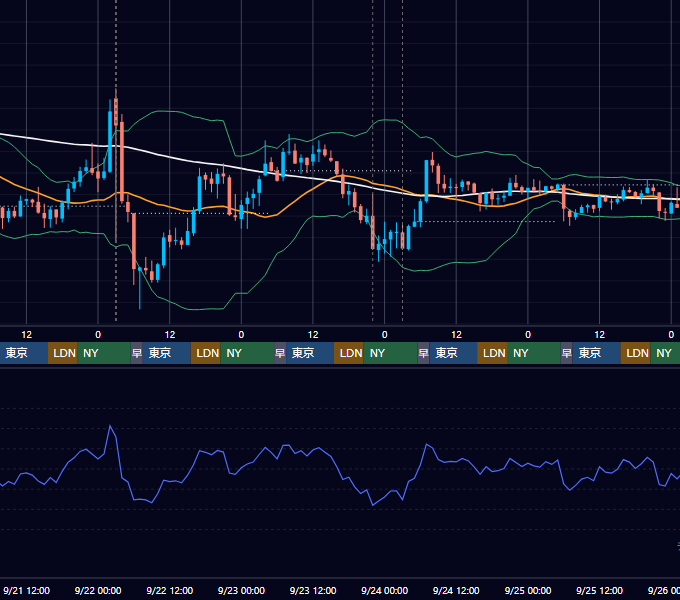Click the tallest red candlestick after 9/22 00:00
The width and height of the screenshot is (680, 600).
[122, 163]
